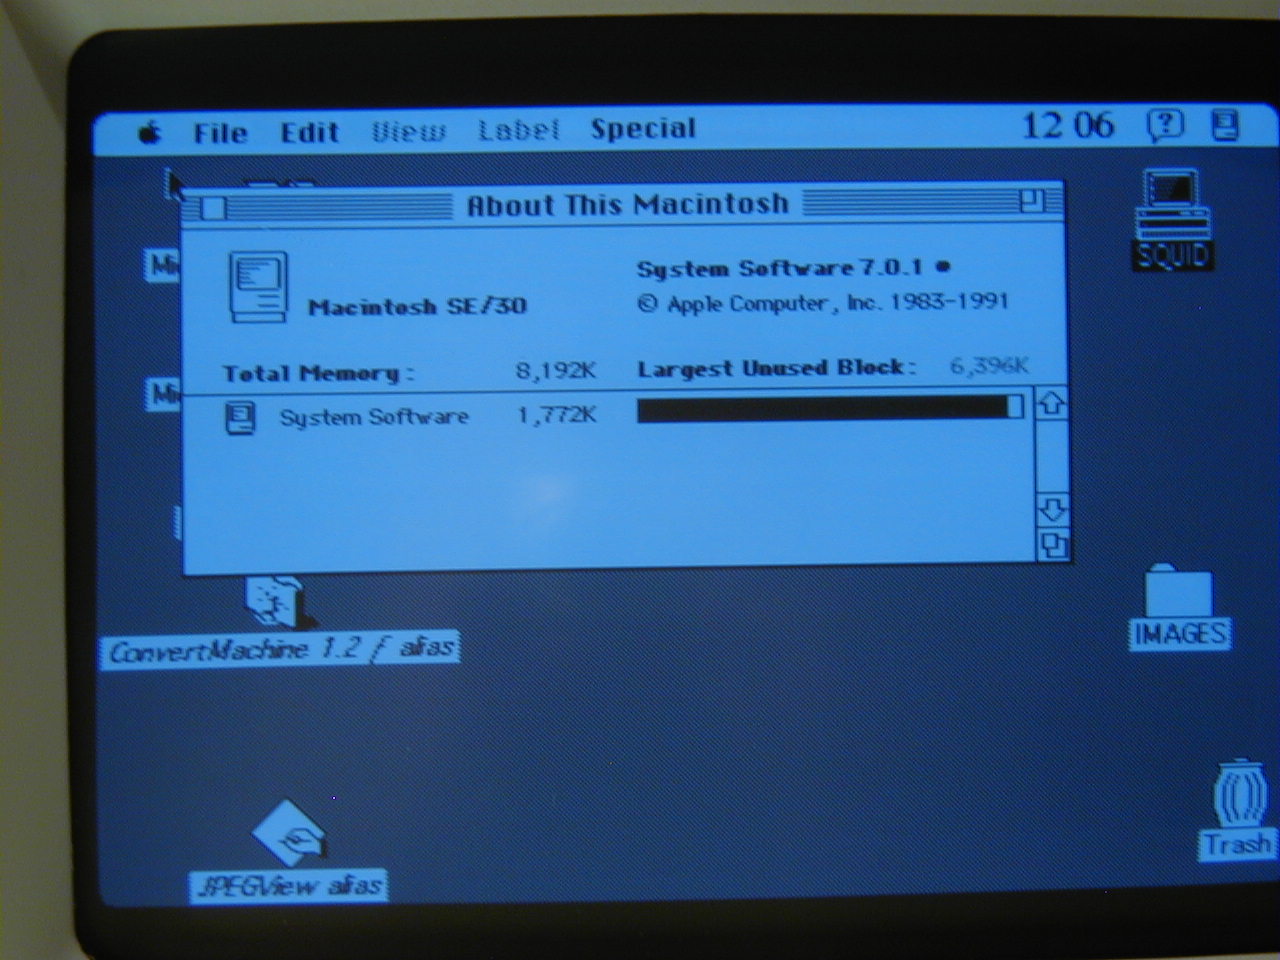
Task: Click the 'System Software' row name
Action: click(x=374, y=417)
